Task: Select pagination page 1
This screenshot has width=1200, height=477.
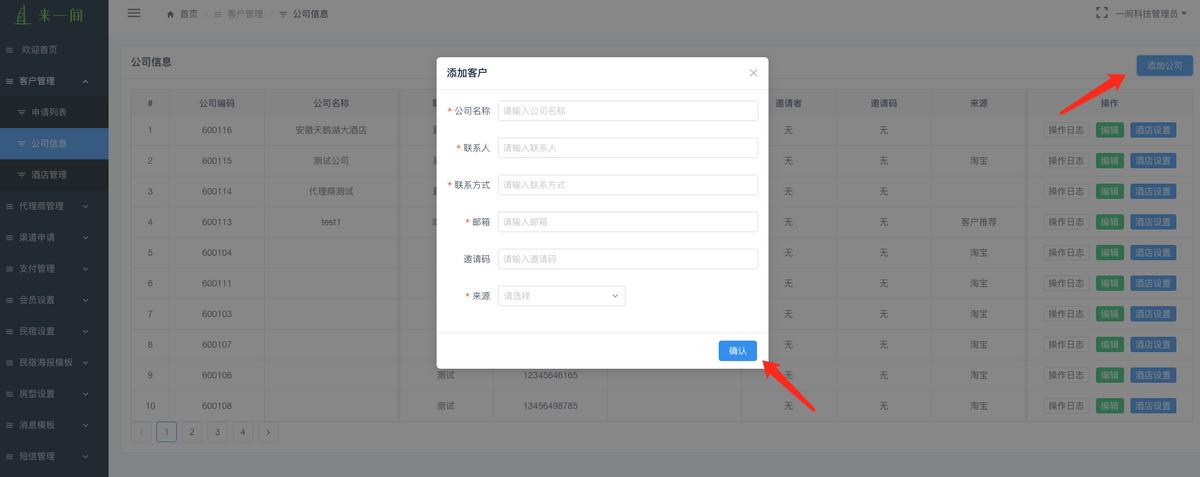Action: click(x=166, y=432)
